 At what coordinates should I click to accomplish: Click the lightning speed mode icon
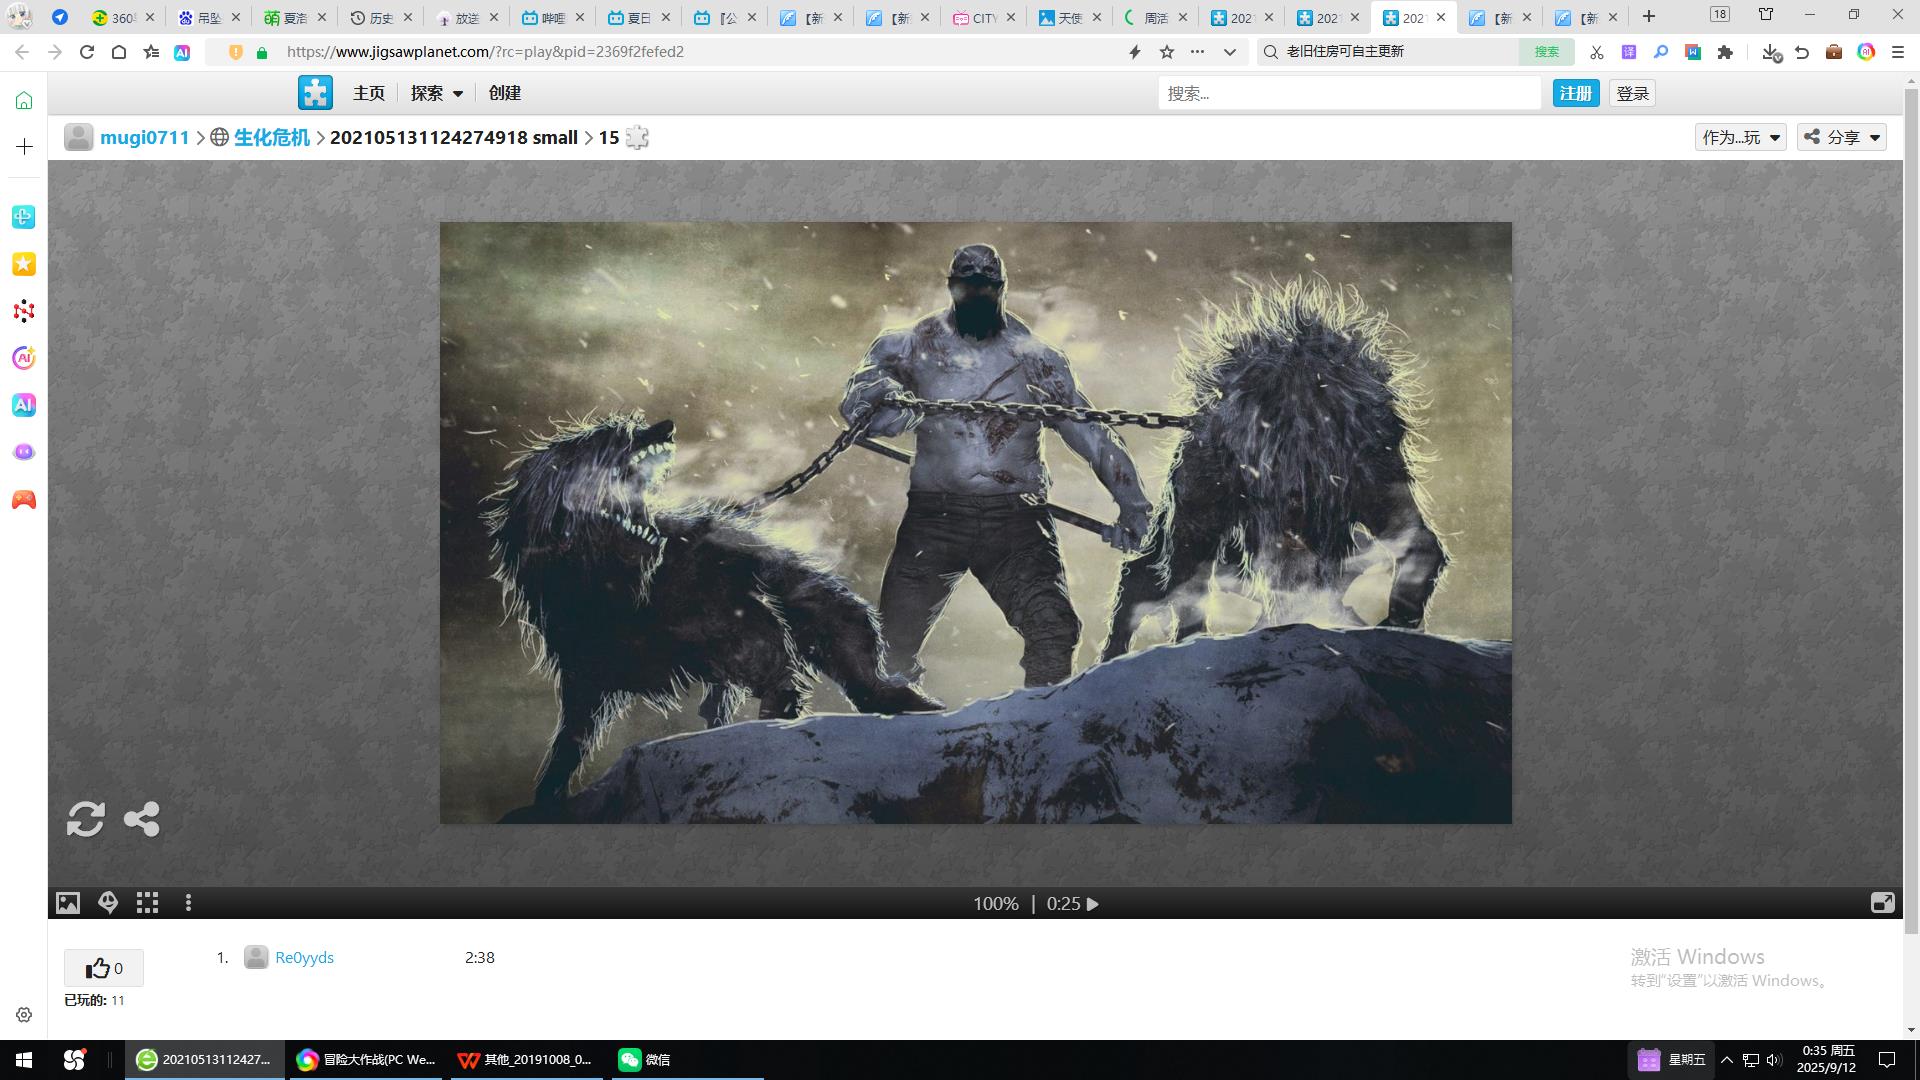(x=1135, y=52)
